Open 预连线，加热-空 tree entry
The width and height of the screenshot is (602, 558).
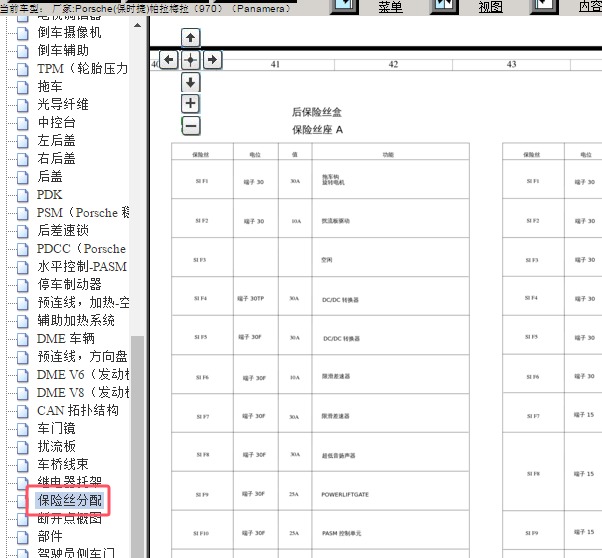(x=83, y=303)
